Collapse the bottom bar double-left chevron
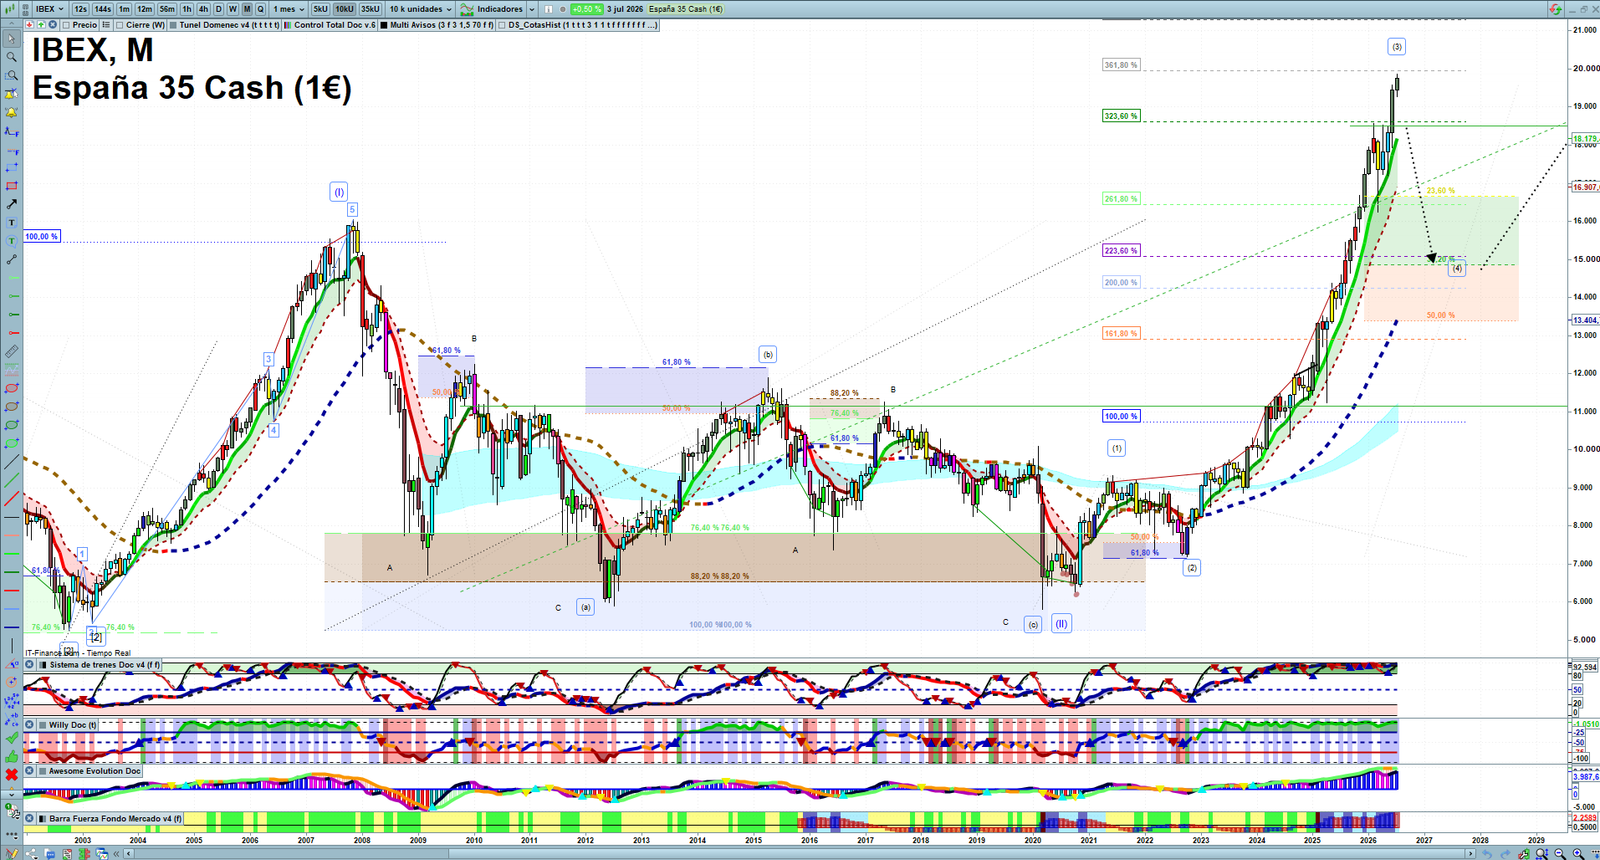The height and width of the screenshot is (860, 1600). (116, 853)
